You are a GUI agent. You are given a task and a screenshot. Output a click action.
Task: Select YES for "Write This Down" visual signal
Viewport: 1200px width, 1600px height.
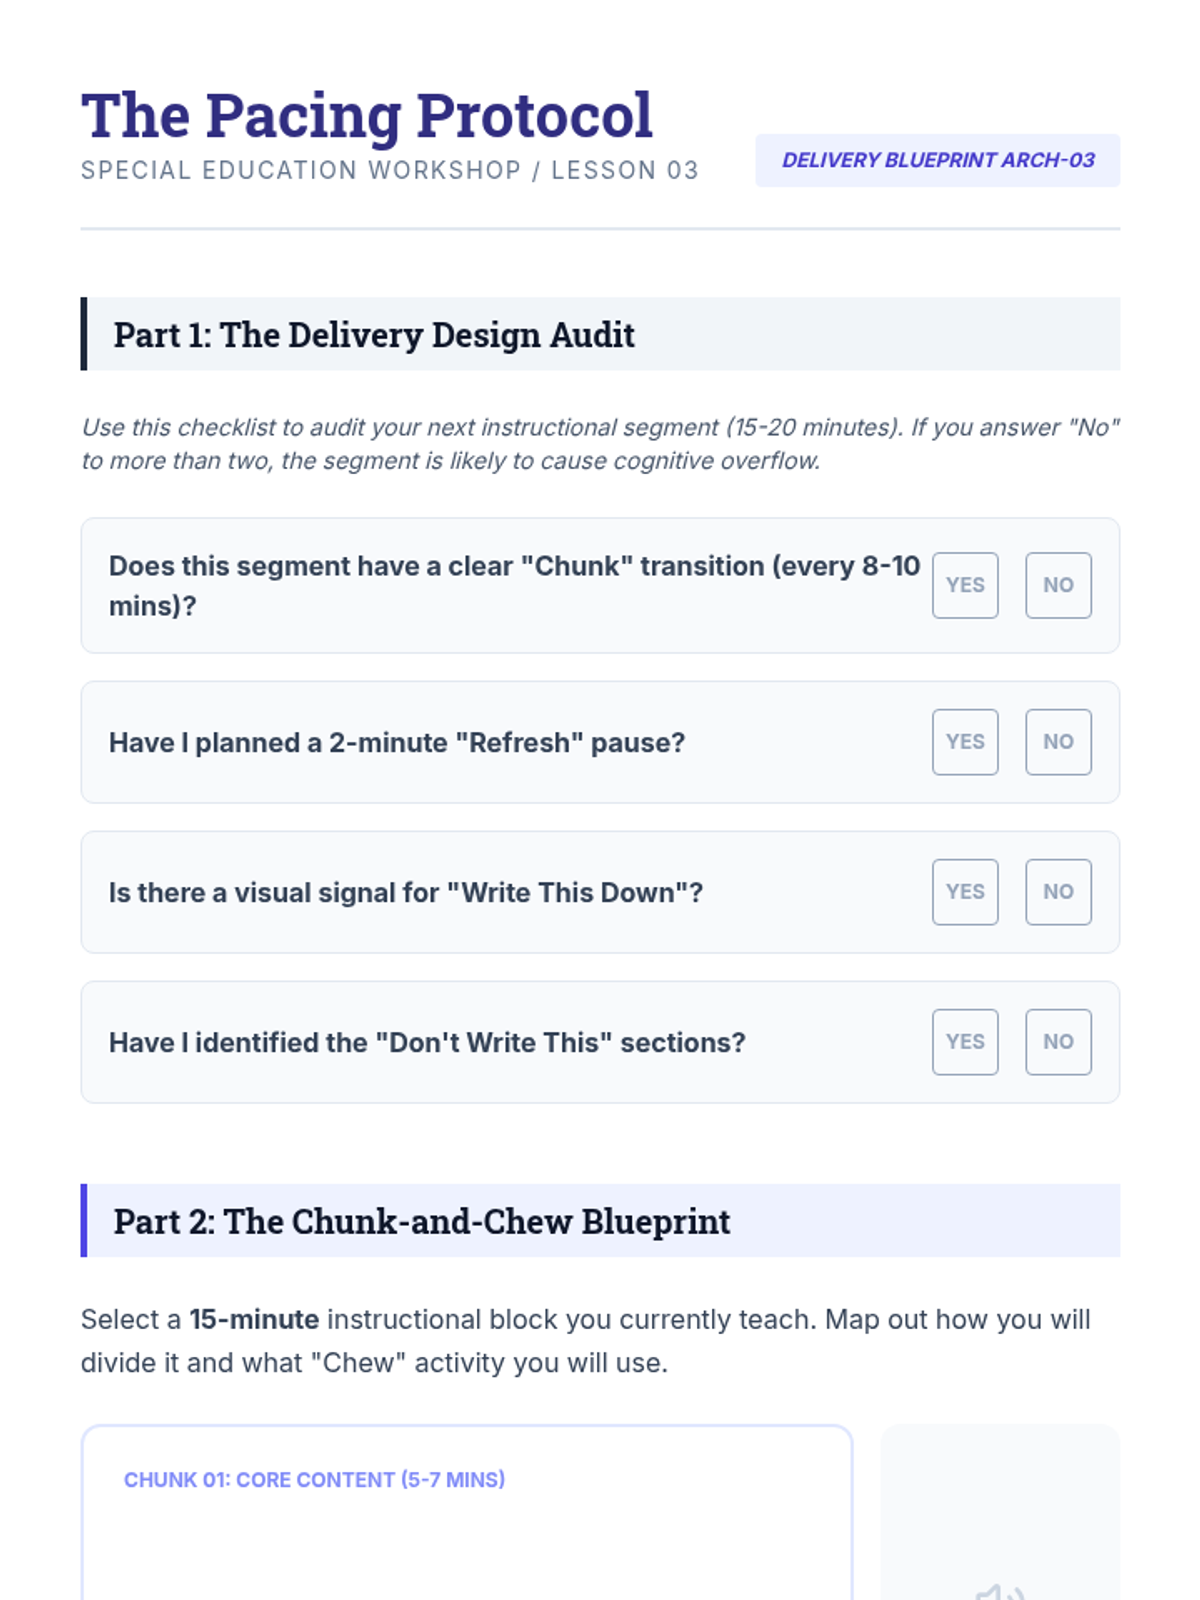tap(965, 892)
